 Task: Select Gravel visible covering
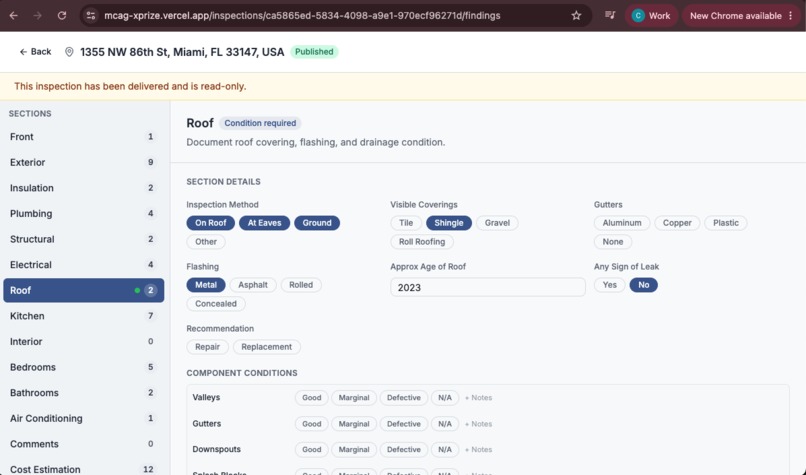point(497,223)
